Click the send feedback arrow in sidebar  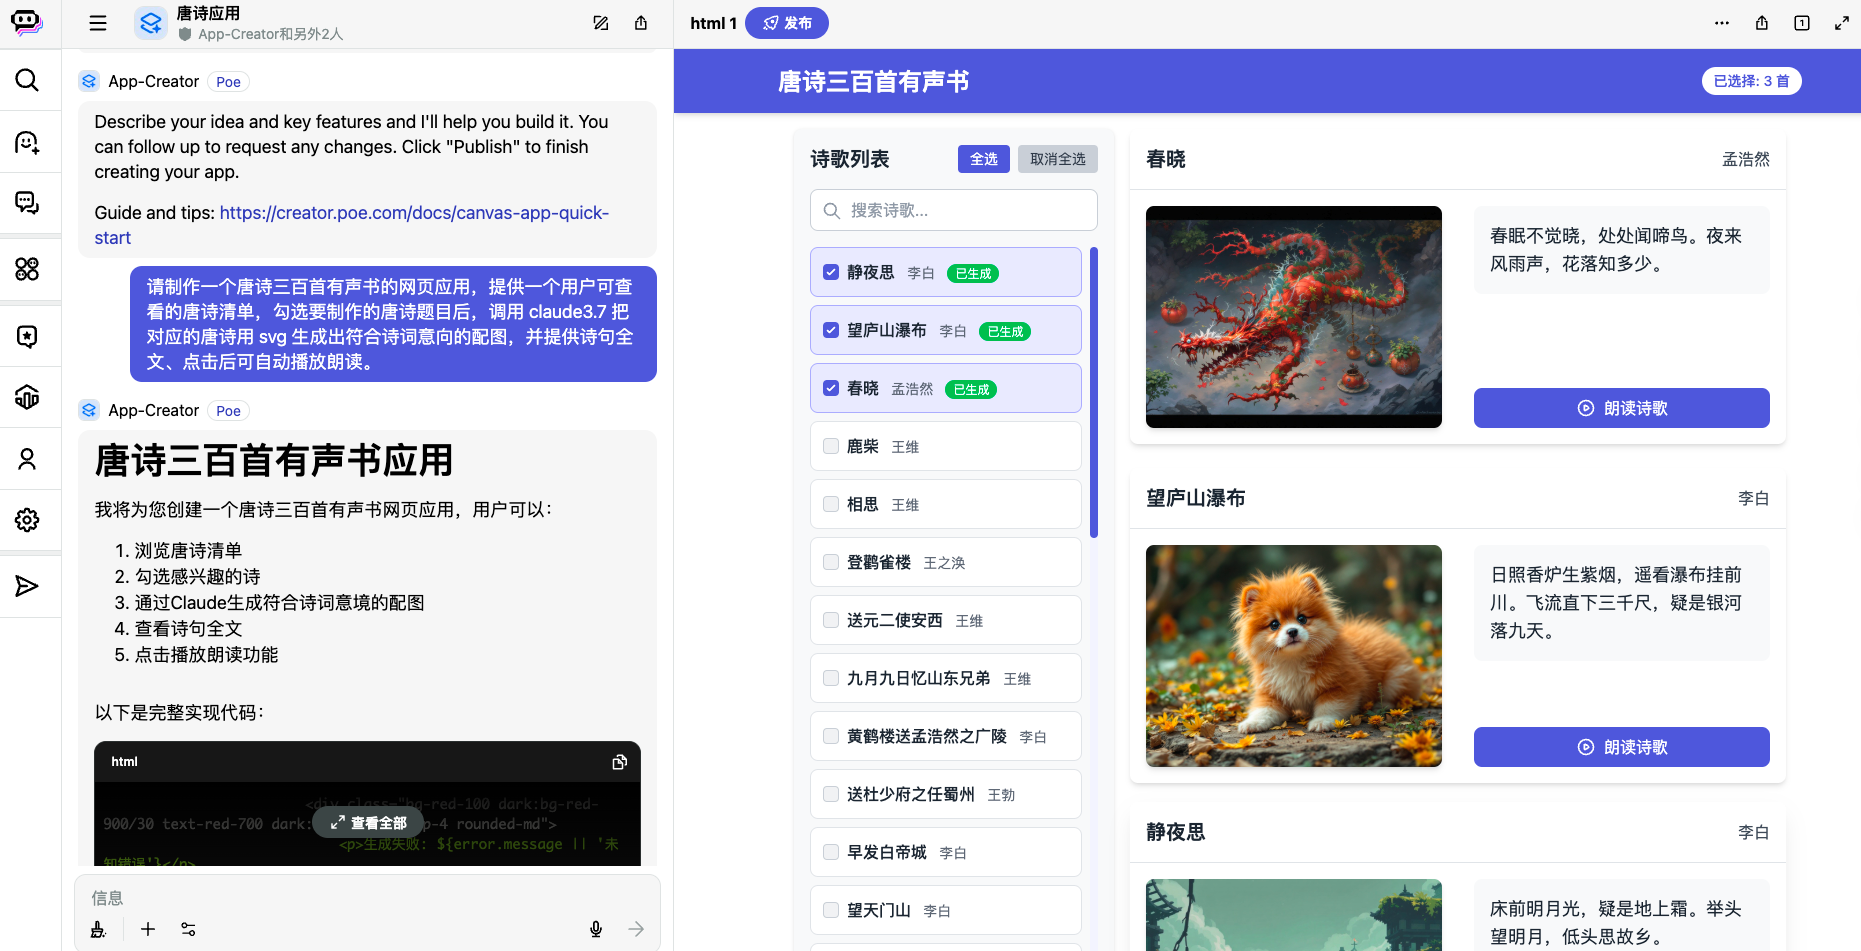(27, 586)
